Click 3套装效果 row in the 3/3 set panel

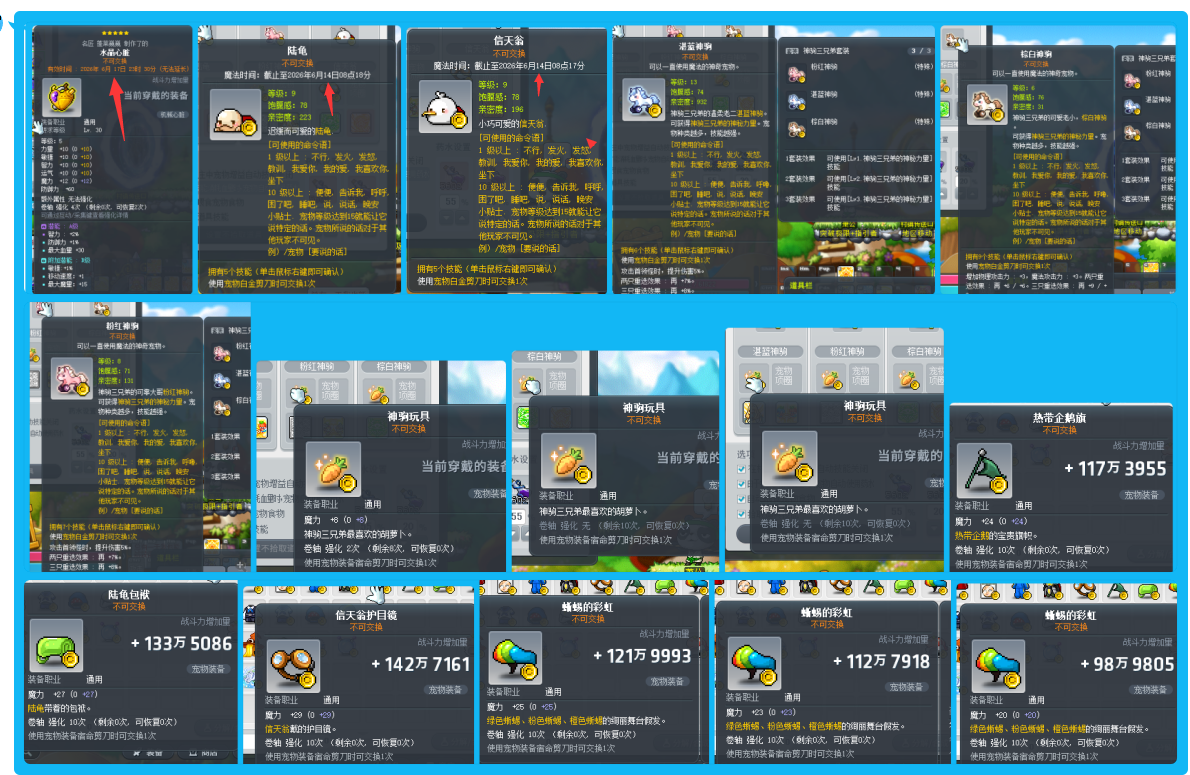[859, 203]
